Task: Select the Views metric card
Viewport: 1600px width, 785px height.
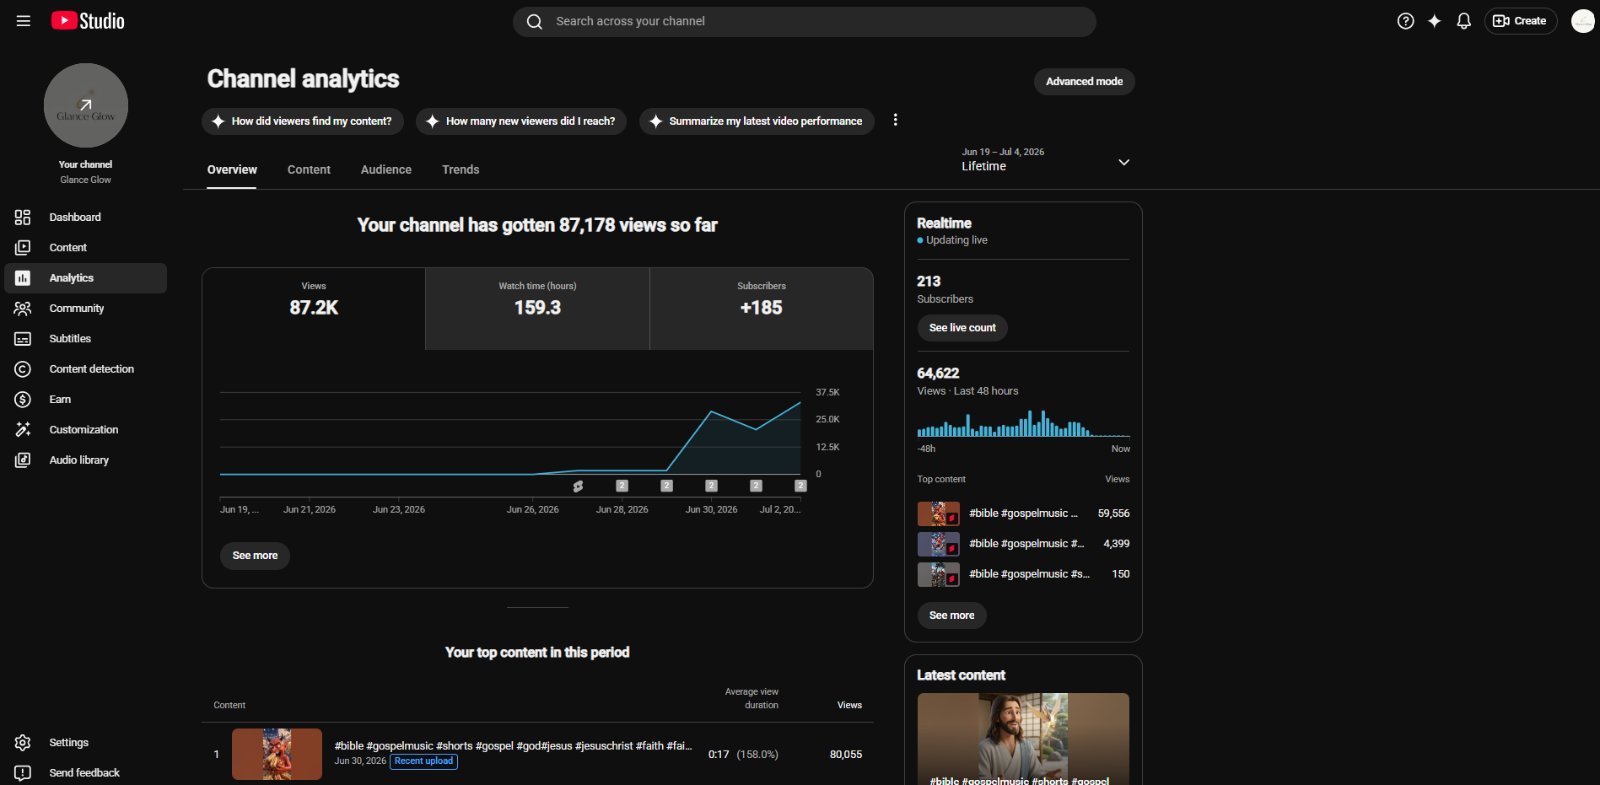Action: click(x=314, y=308)
